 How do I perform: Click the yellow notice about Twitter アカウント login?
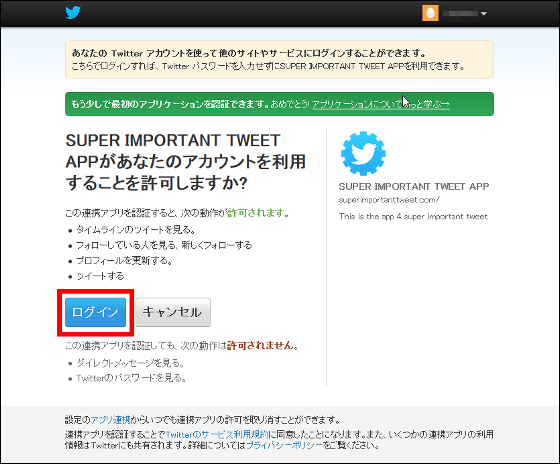pyautogui.click(x=279, y=59)
